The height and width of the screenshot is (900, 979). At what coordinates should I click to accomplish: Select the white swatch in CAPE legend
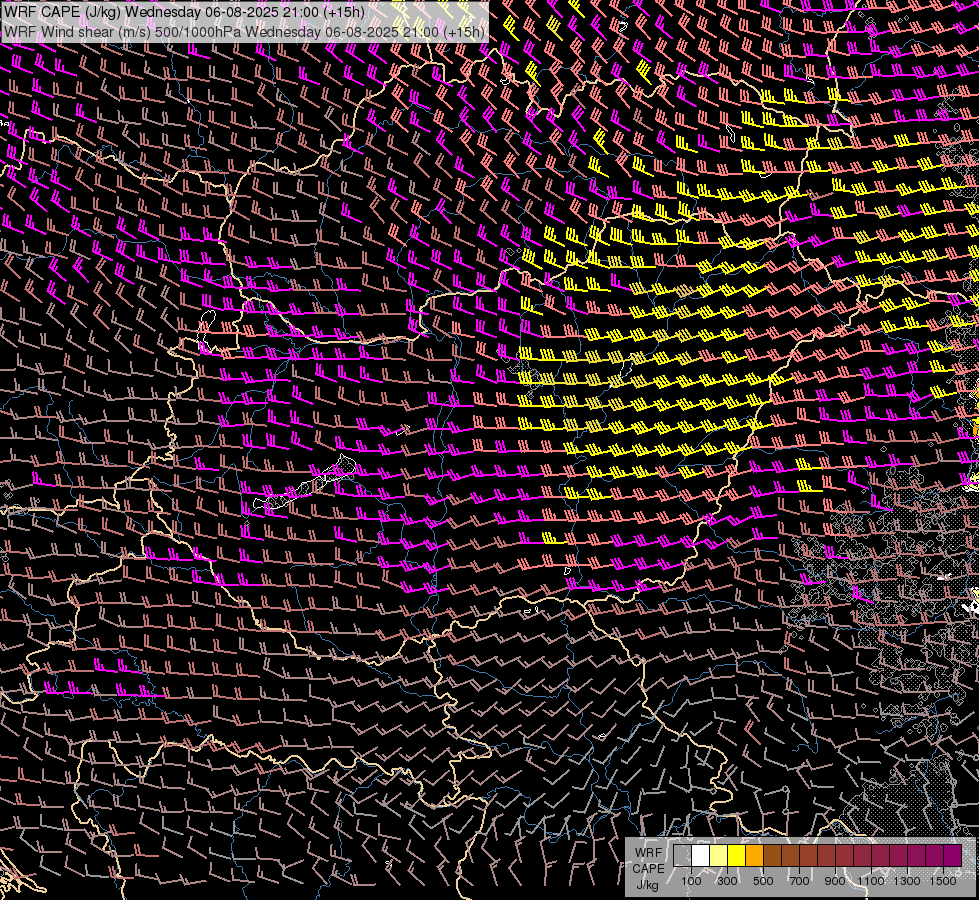point(701,856)
